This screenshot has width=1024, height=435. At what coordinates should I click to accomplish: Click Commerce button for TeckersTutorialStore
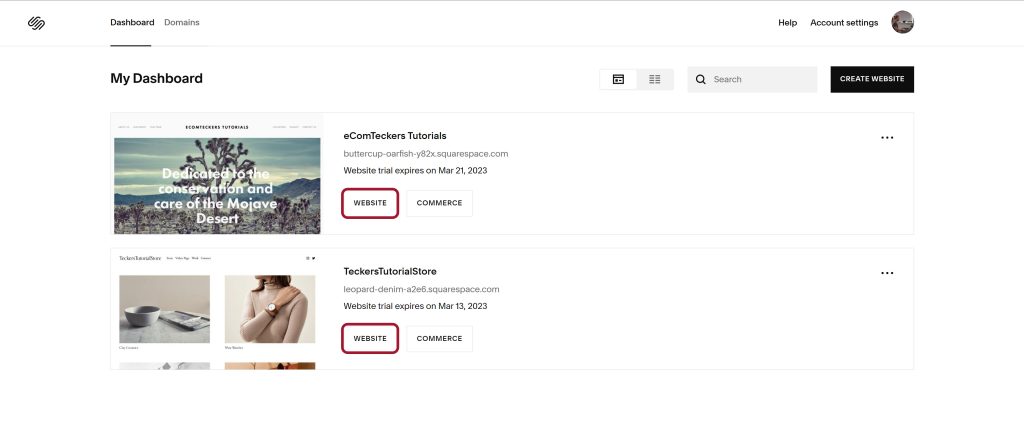pos(440,338)
